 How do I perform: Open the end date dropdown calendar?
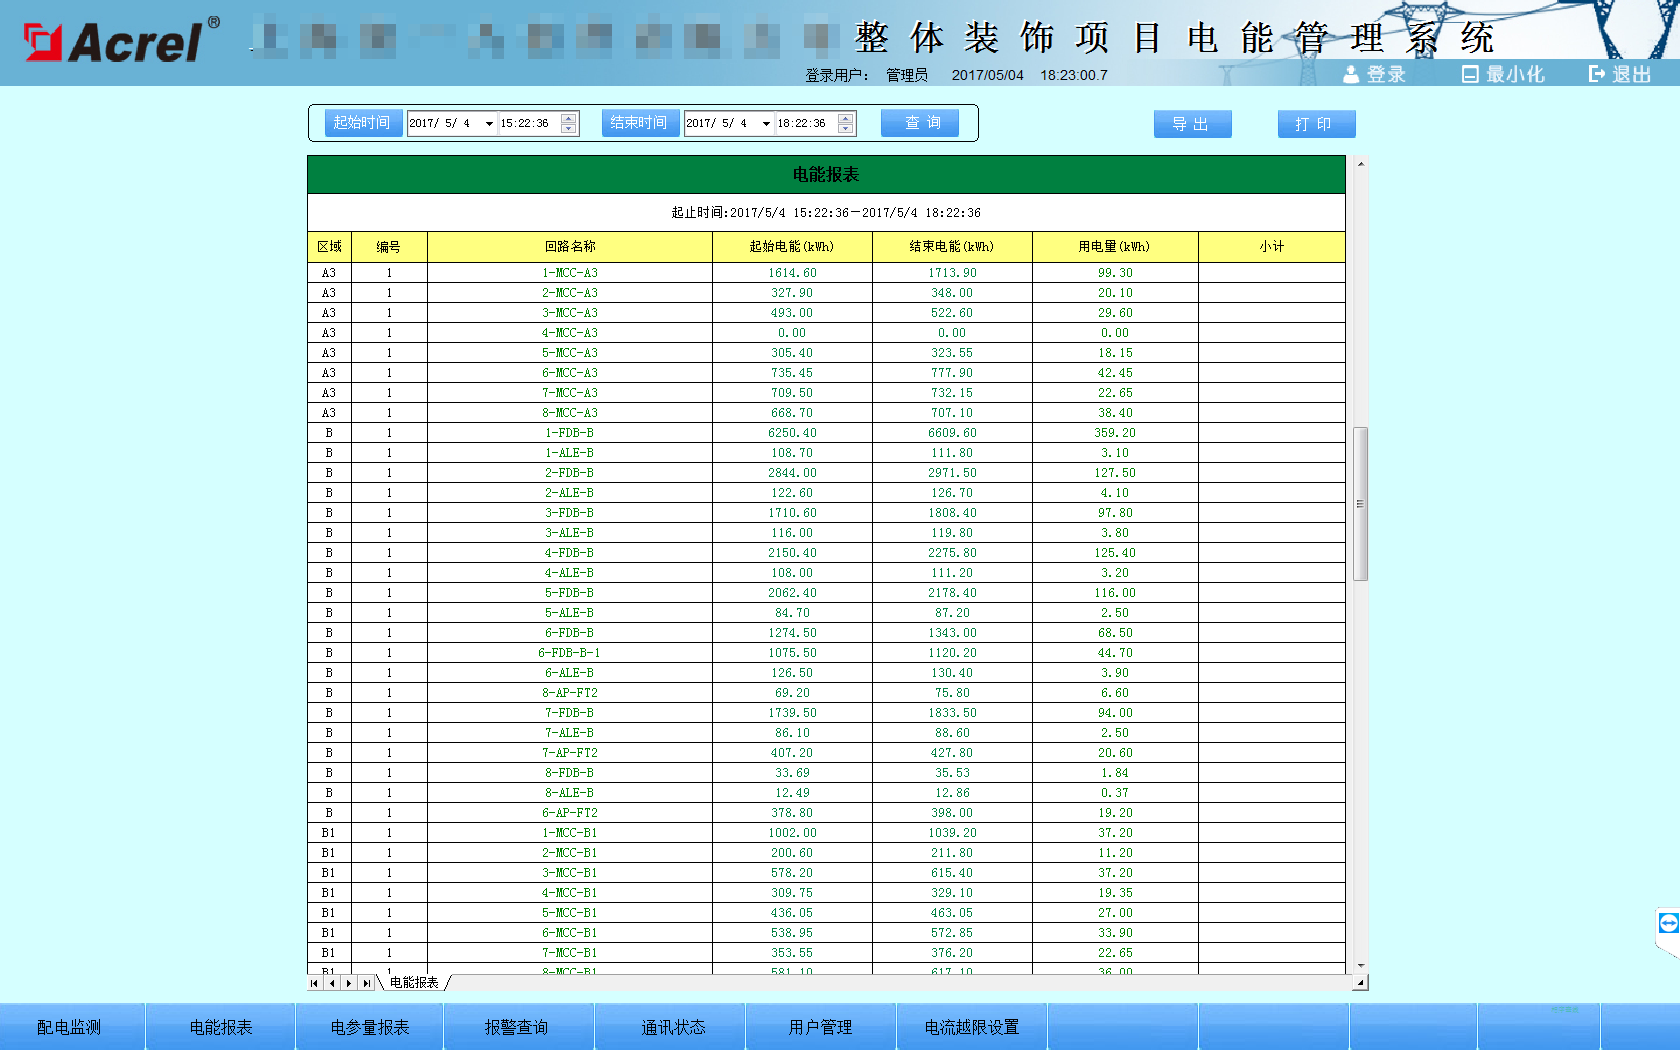click(x=766, y=124)
